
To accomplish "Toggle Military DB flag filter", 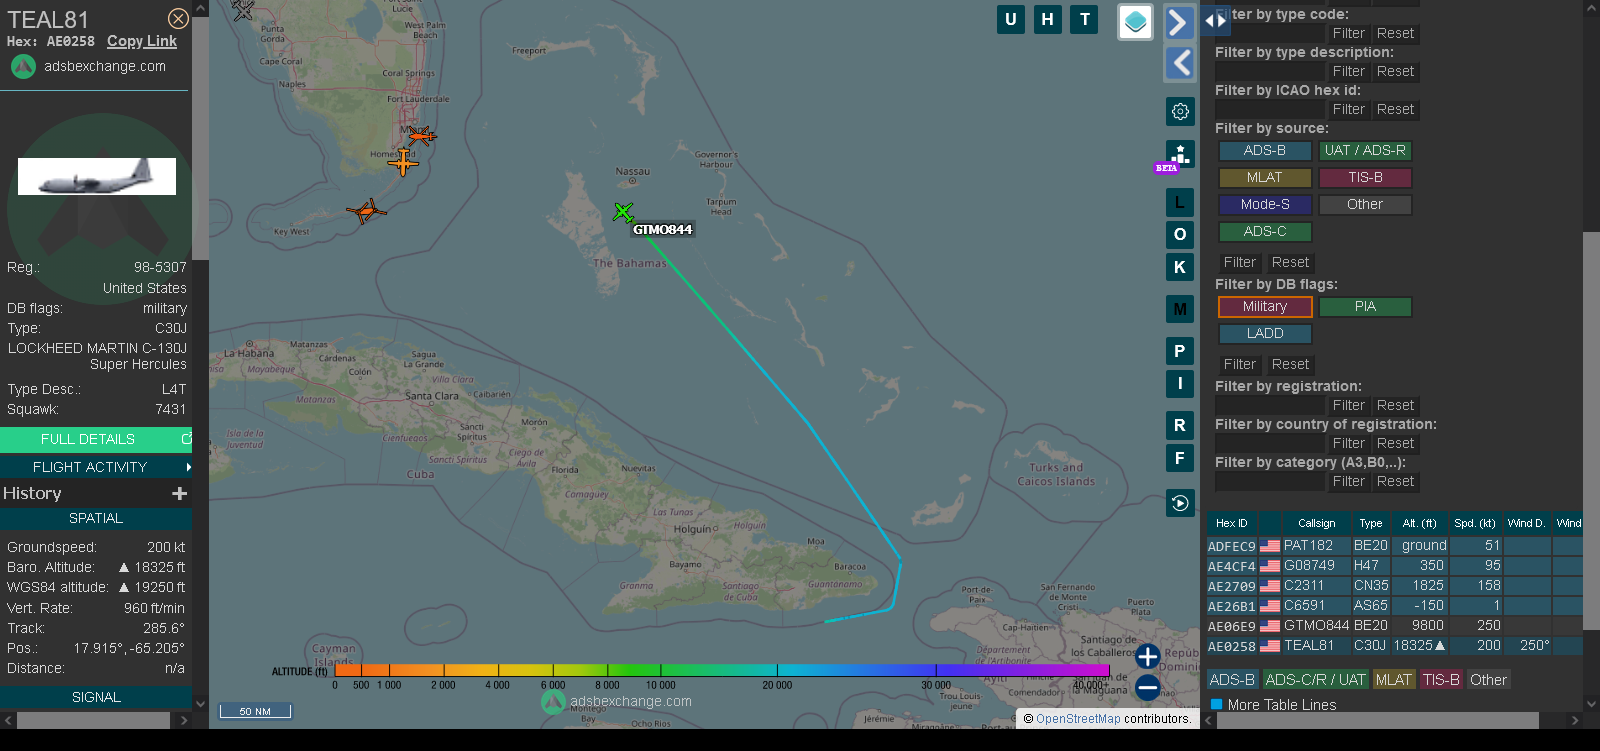I will click(1265, 307).
